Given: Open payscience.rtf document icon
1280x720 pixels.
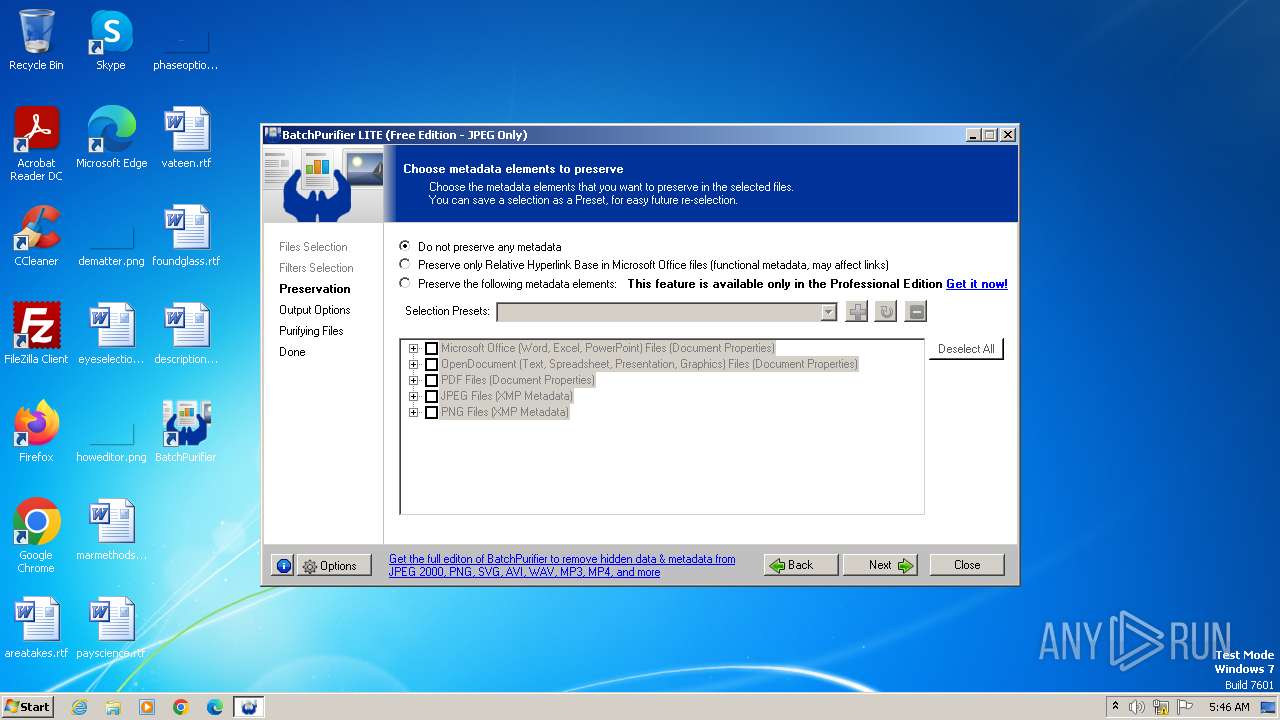Looking at the screenshot, I should (x=111, y=628).
